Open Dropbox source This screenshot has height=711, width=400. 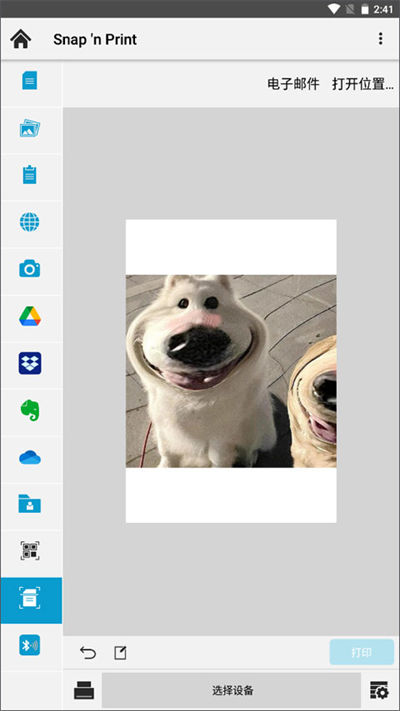point(30,363)
